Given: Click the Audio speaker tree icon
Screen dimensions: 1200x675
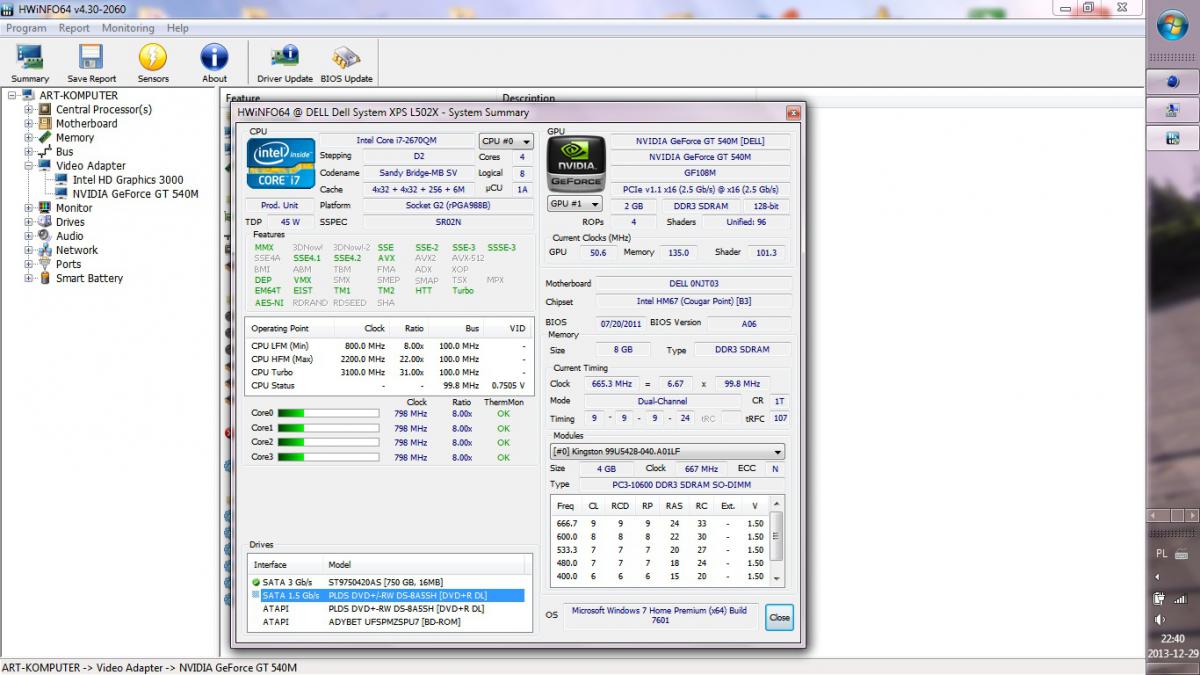Looking at the screenshot, I should pos(45,236).
